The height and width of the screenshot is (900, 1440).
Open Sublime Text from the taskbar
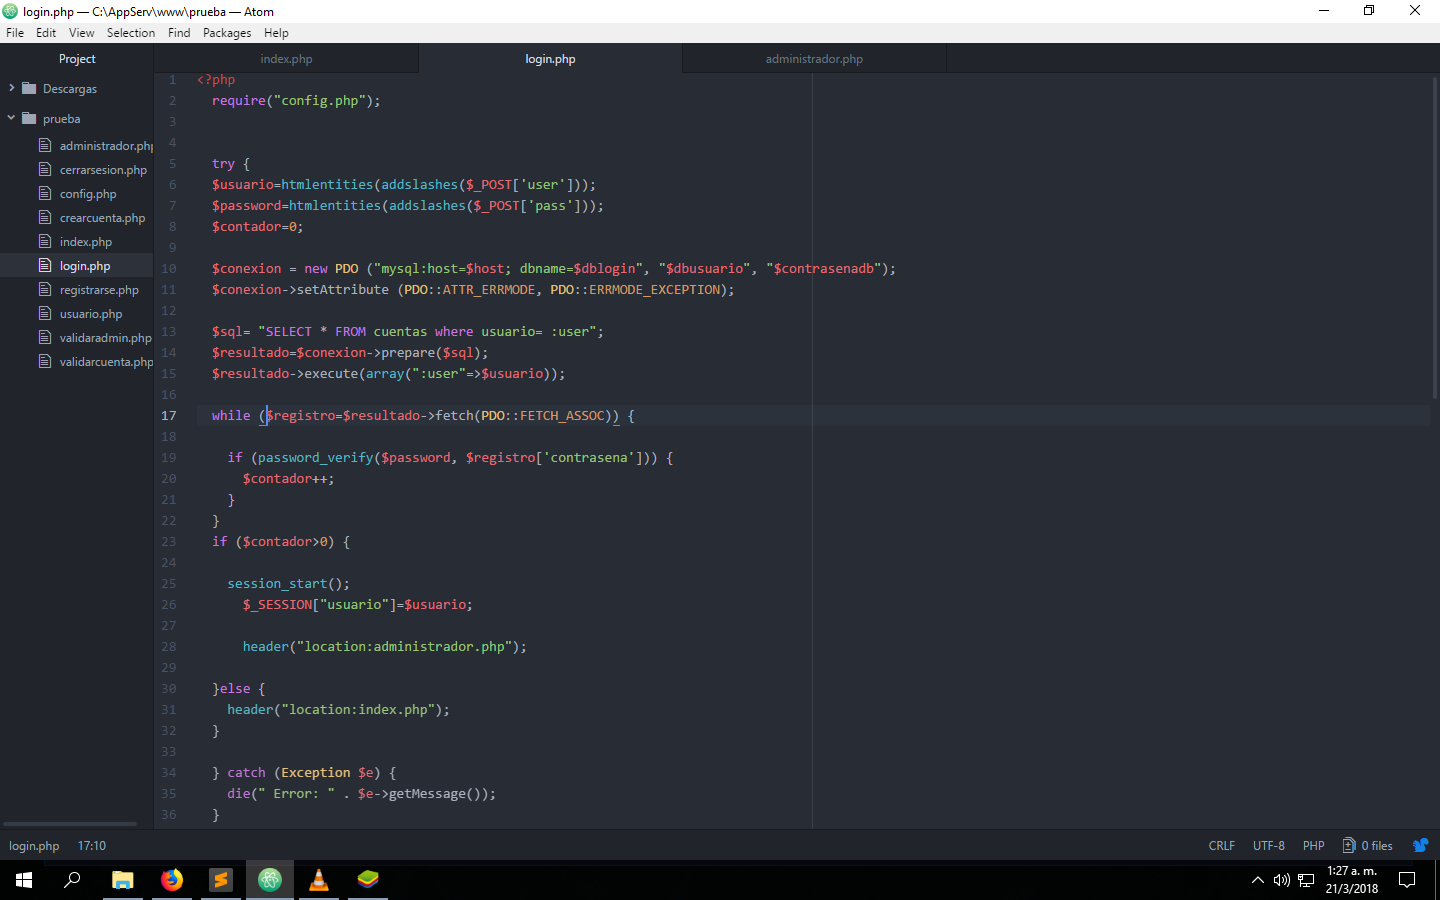[x=221, y=880]
